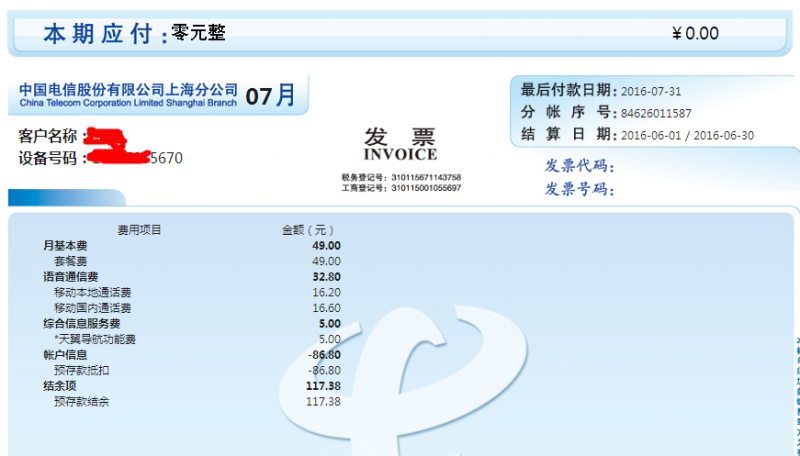Click the 32.80 voice fee amount

pos(327,277)
